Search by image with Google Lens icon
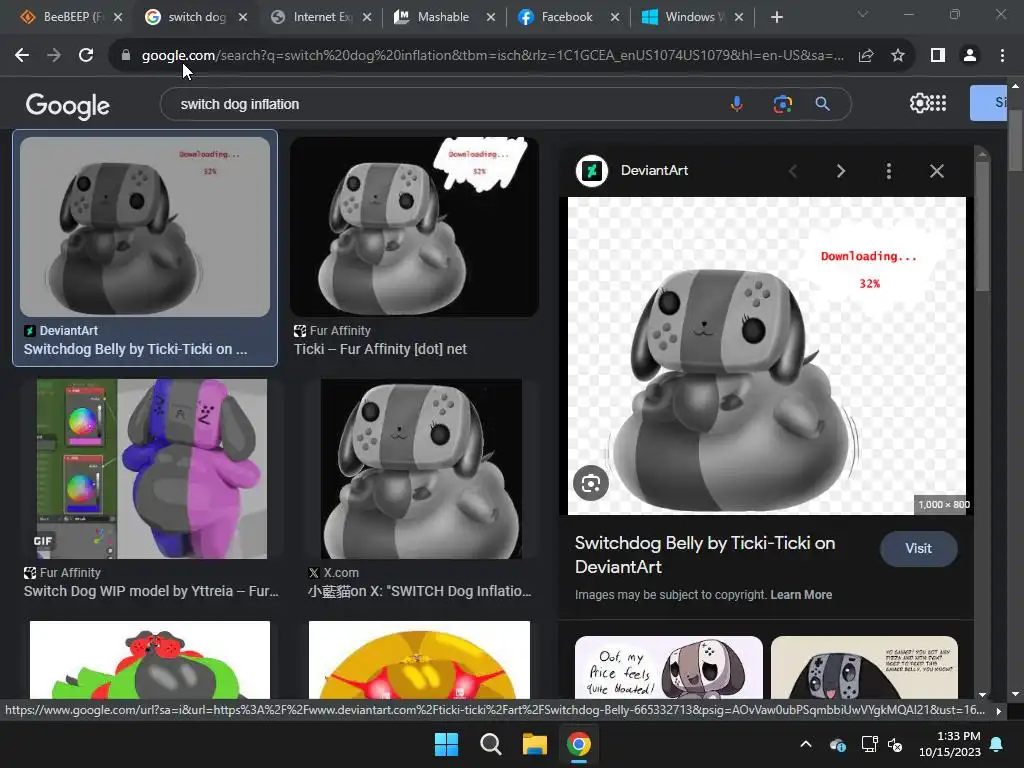 click(x=782, y=104)
